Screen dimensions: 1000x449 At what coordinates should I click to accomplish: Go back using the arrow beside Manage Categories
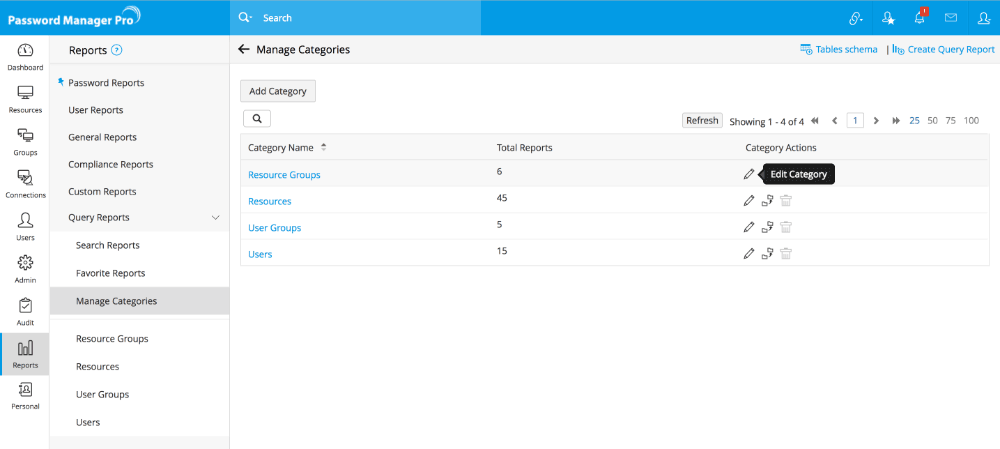pos(244,49)
